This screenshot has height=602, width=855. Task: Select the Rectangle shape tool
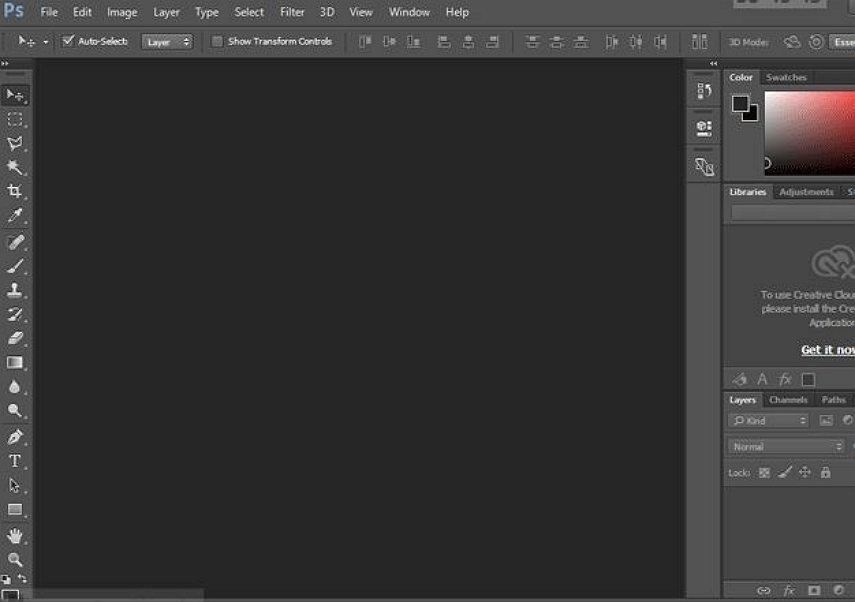coord(15,509)
